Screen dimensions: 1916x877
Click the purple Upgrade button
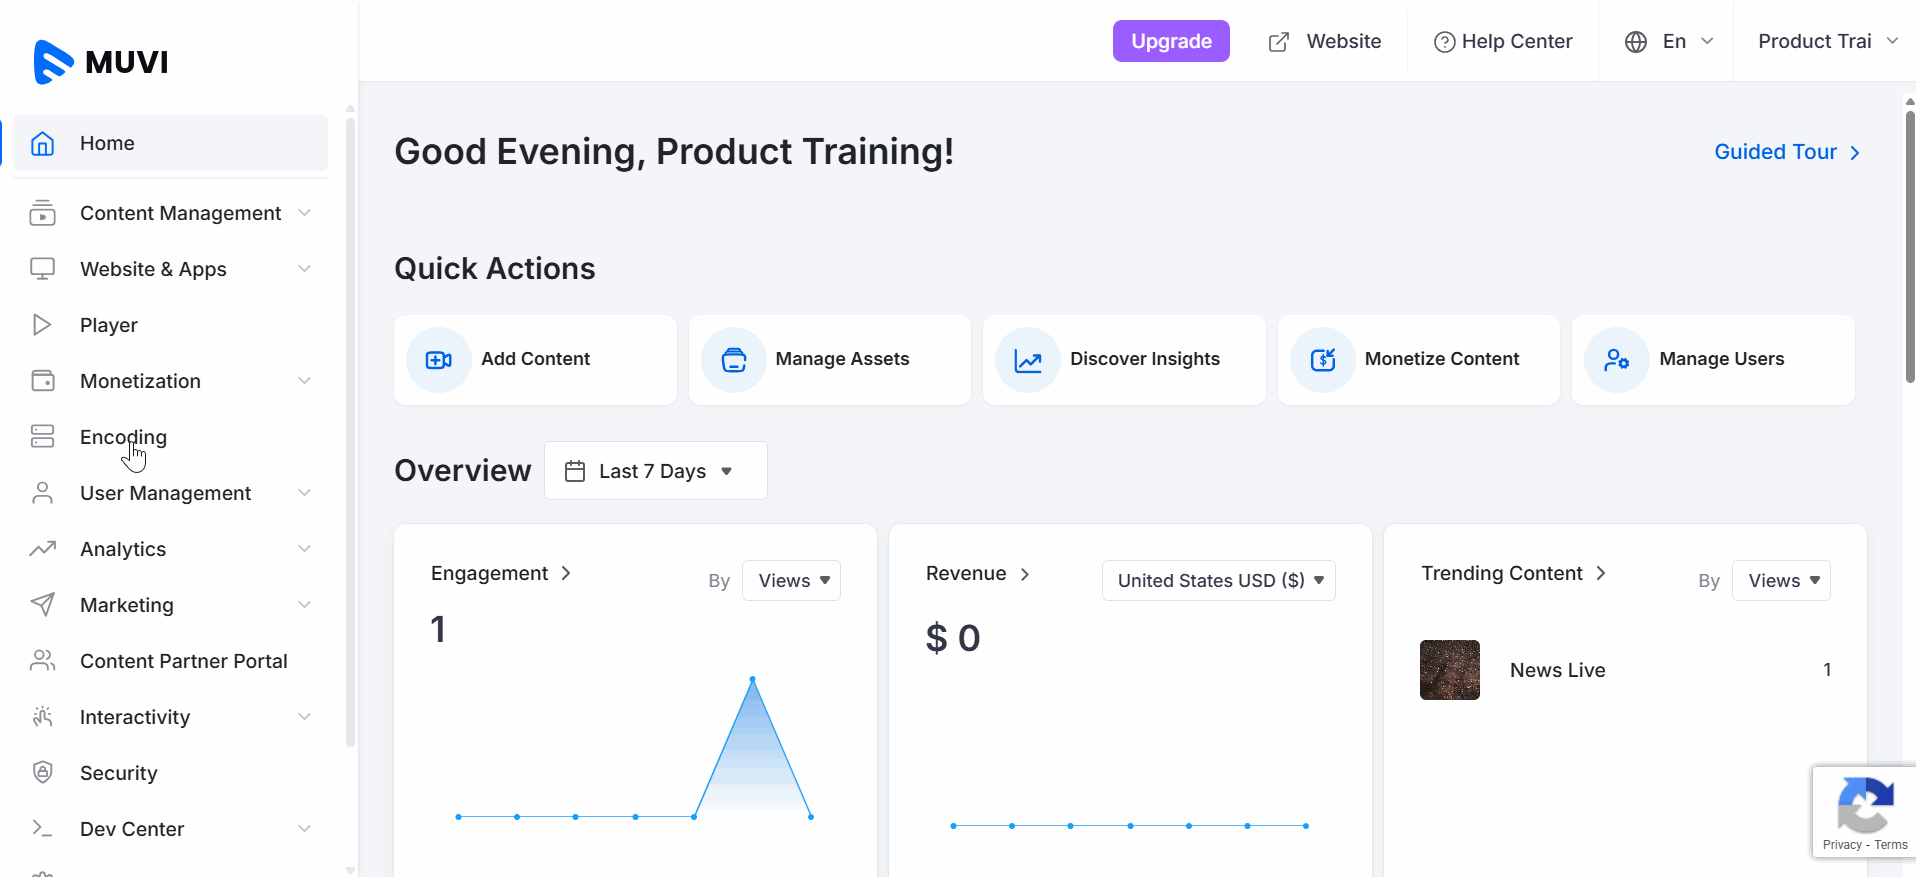pyautogui.click(x=1171, y=42)
